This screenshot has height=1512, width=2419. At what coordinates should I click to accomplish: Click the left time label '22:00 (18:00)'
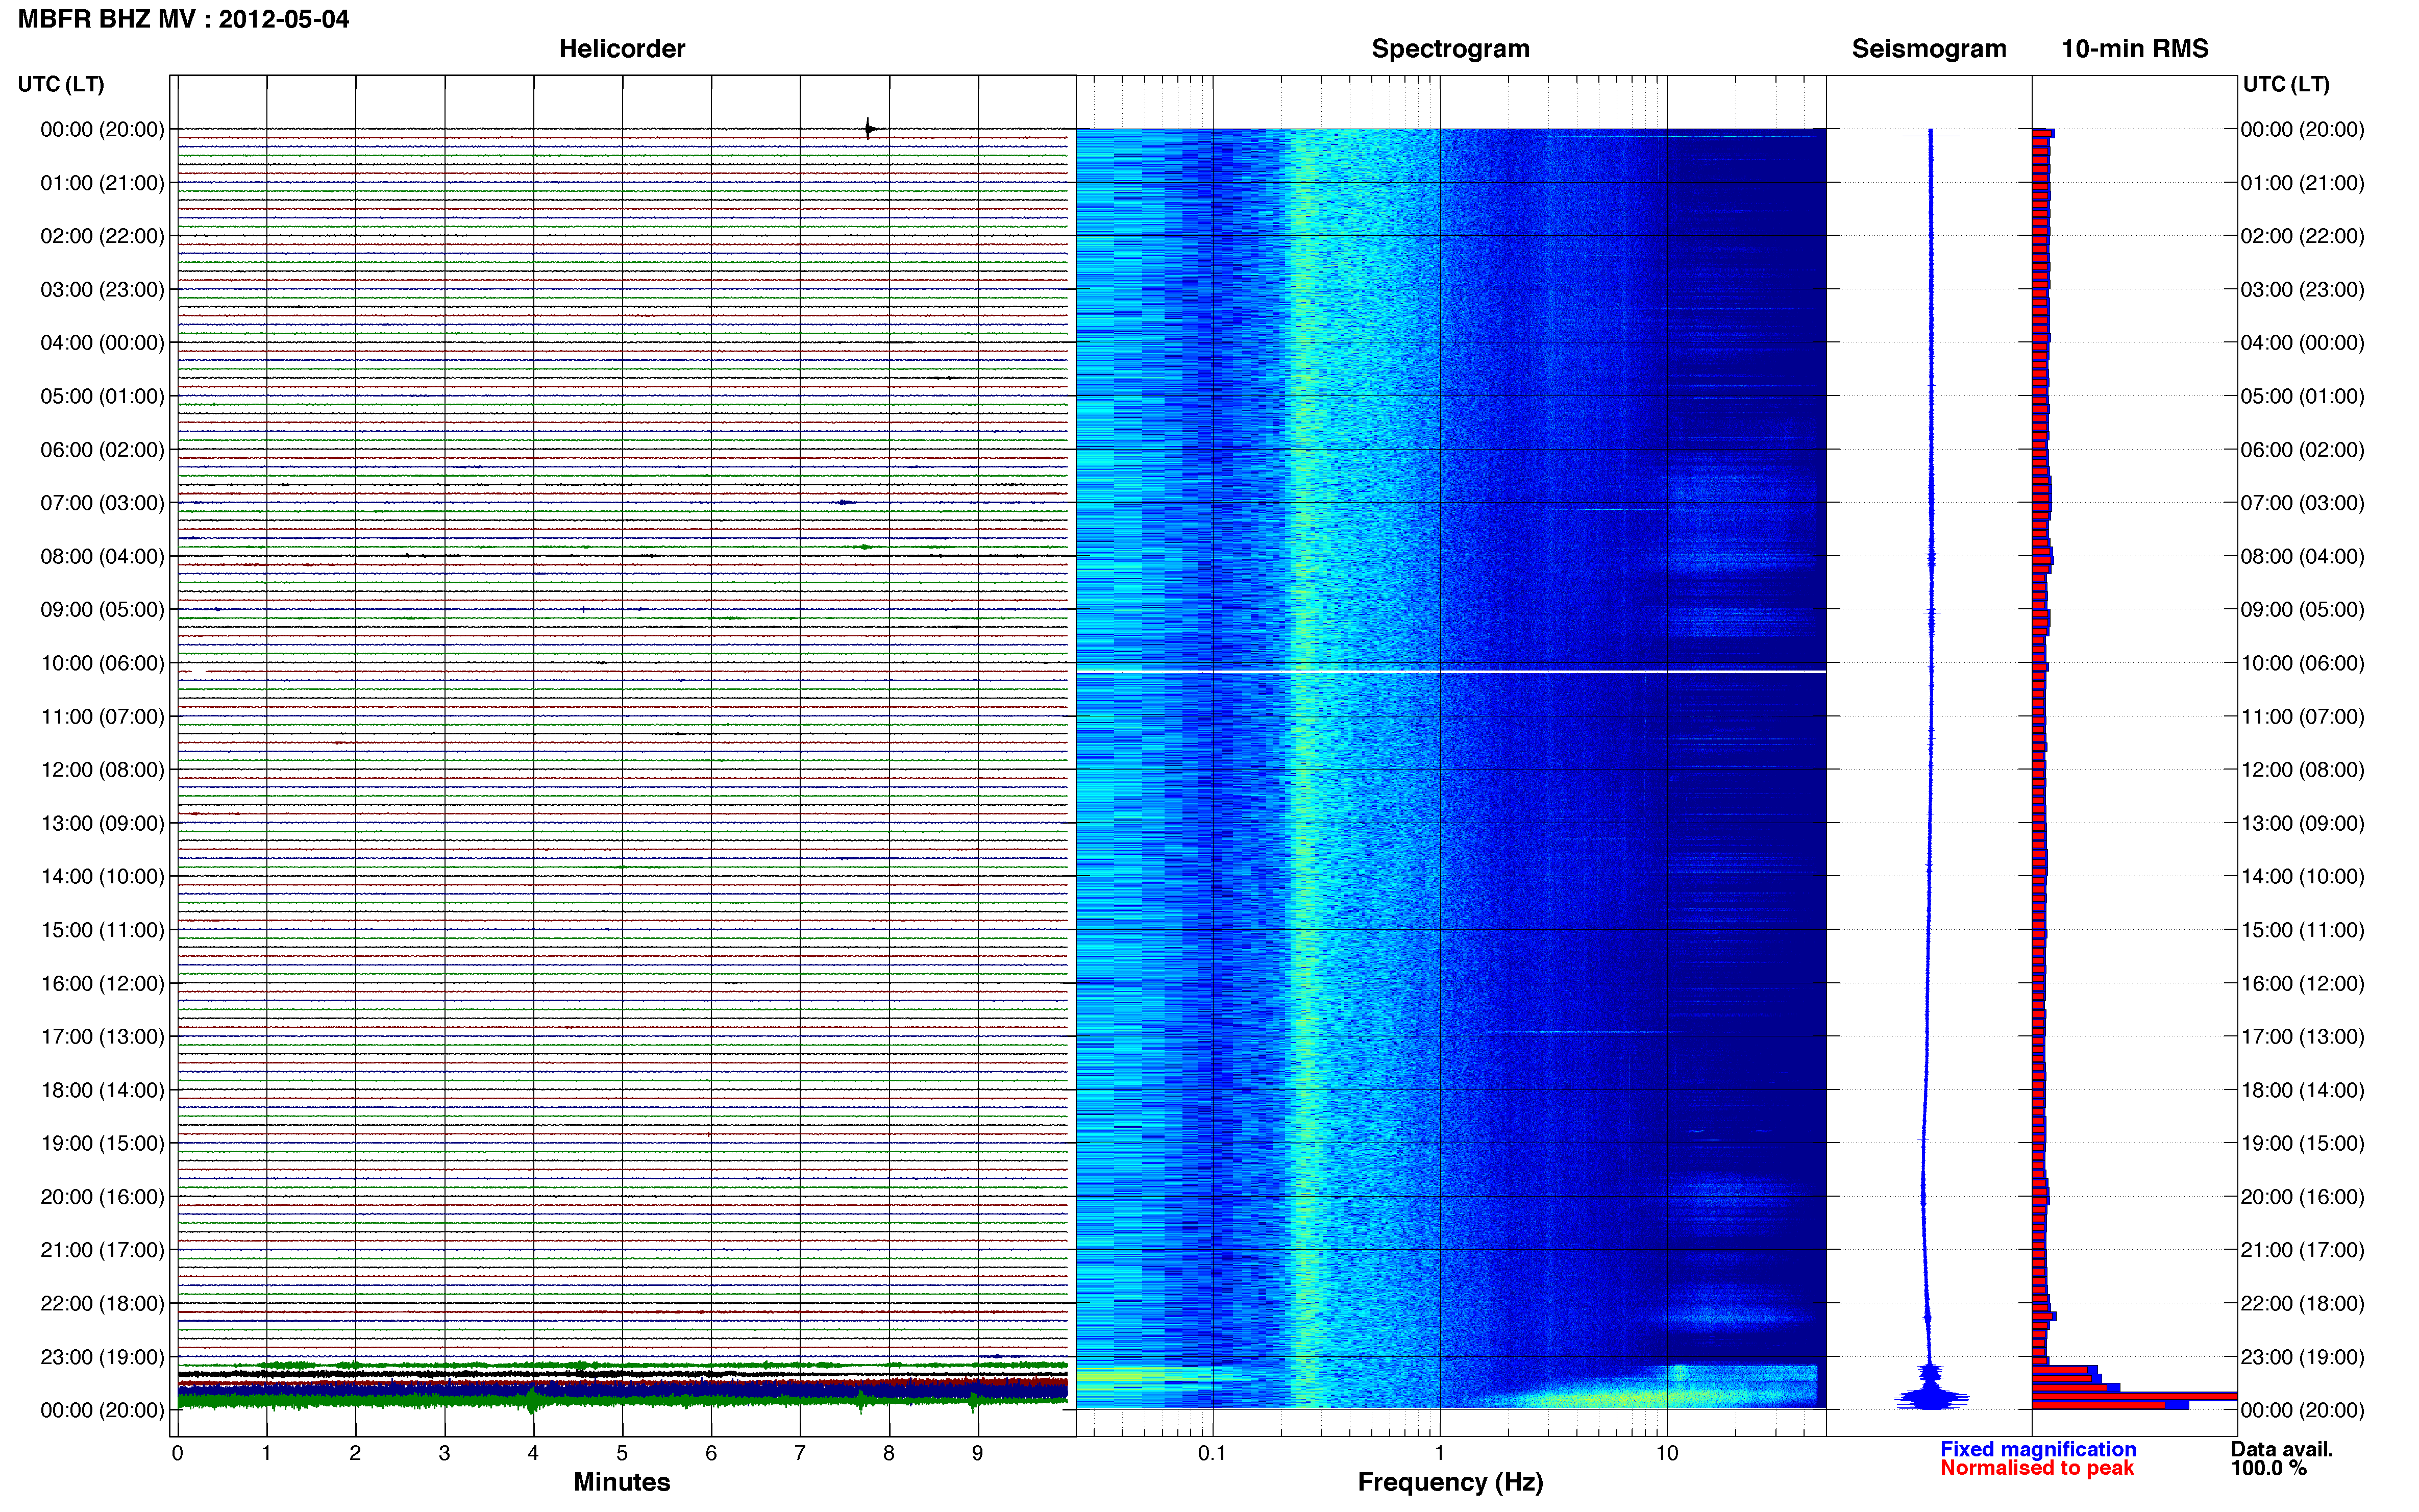(102, 1303)
